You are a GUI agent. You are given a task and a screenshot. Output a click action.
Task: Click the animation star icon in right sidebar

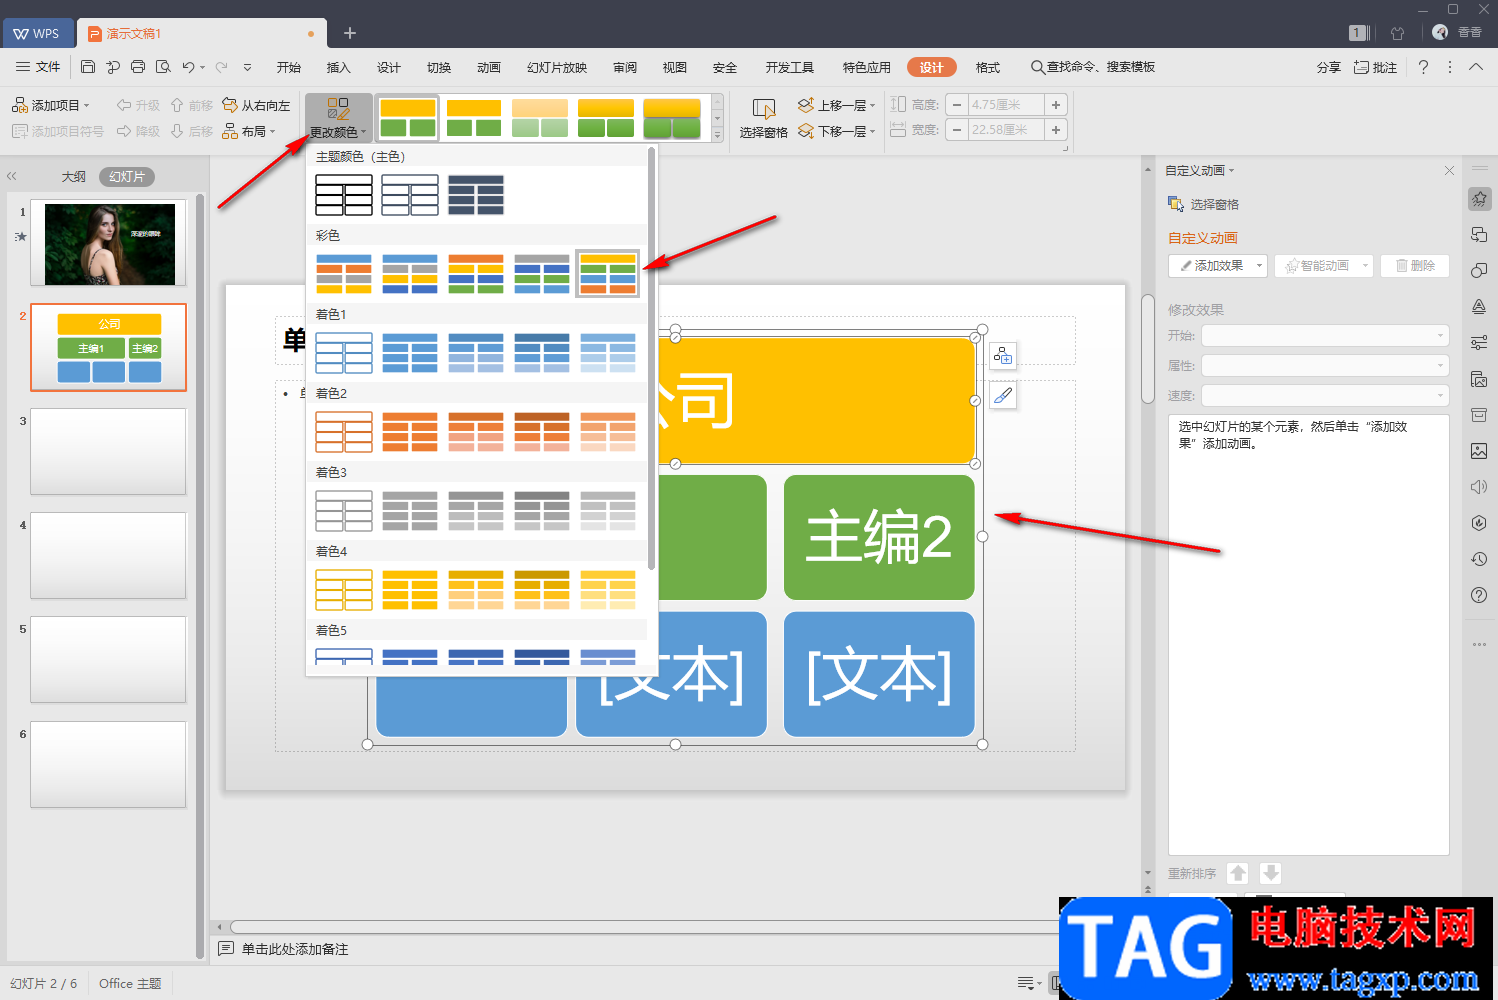pos(1479,199)
